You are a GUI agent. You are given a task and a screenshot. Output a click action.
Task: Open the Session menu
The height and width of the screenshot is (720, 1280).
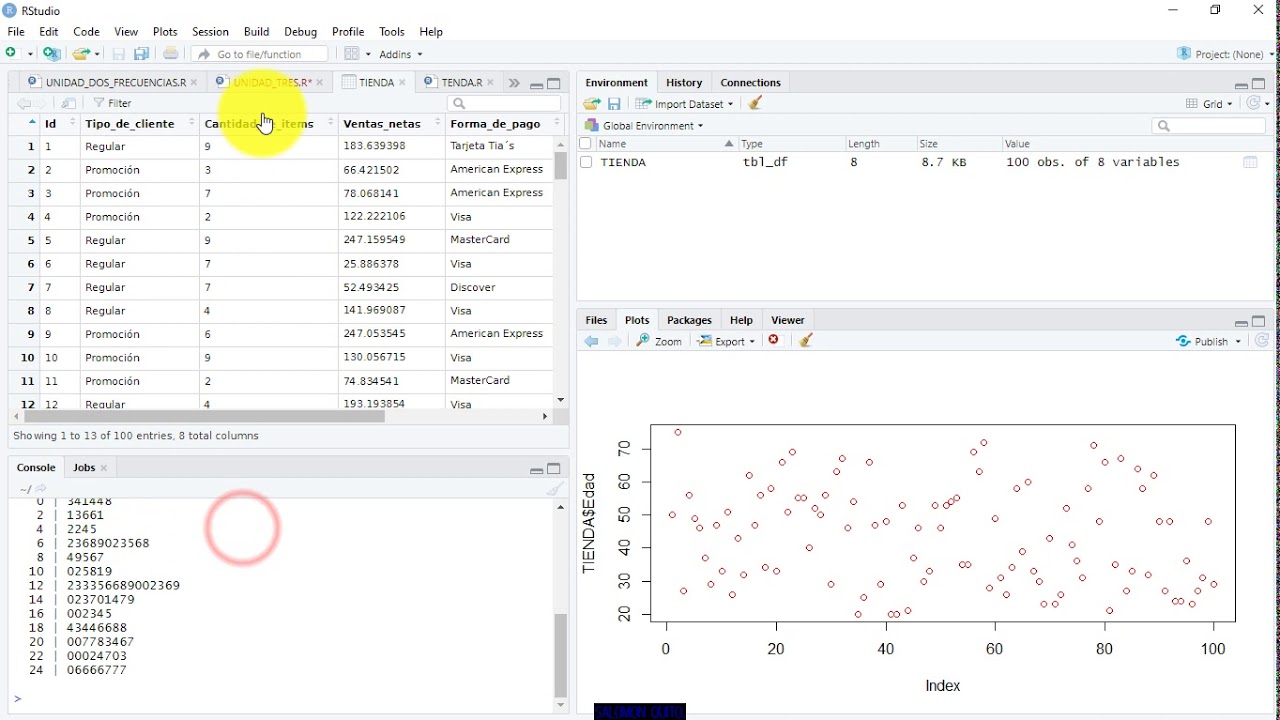[210, 32]
